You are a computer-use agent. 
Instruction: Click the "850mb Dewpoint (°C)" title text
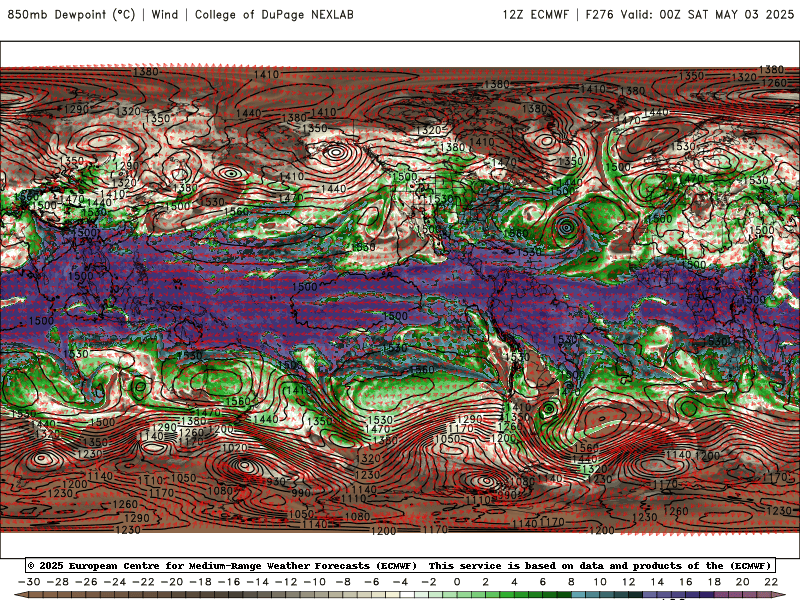pos(71,15)
